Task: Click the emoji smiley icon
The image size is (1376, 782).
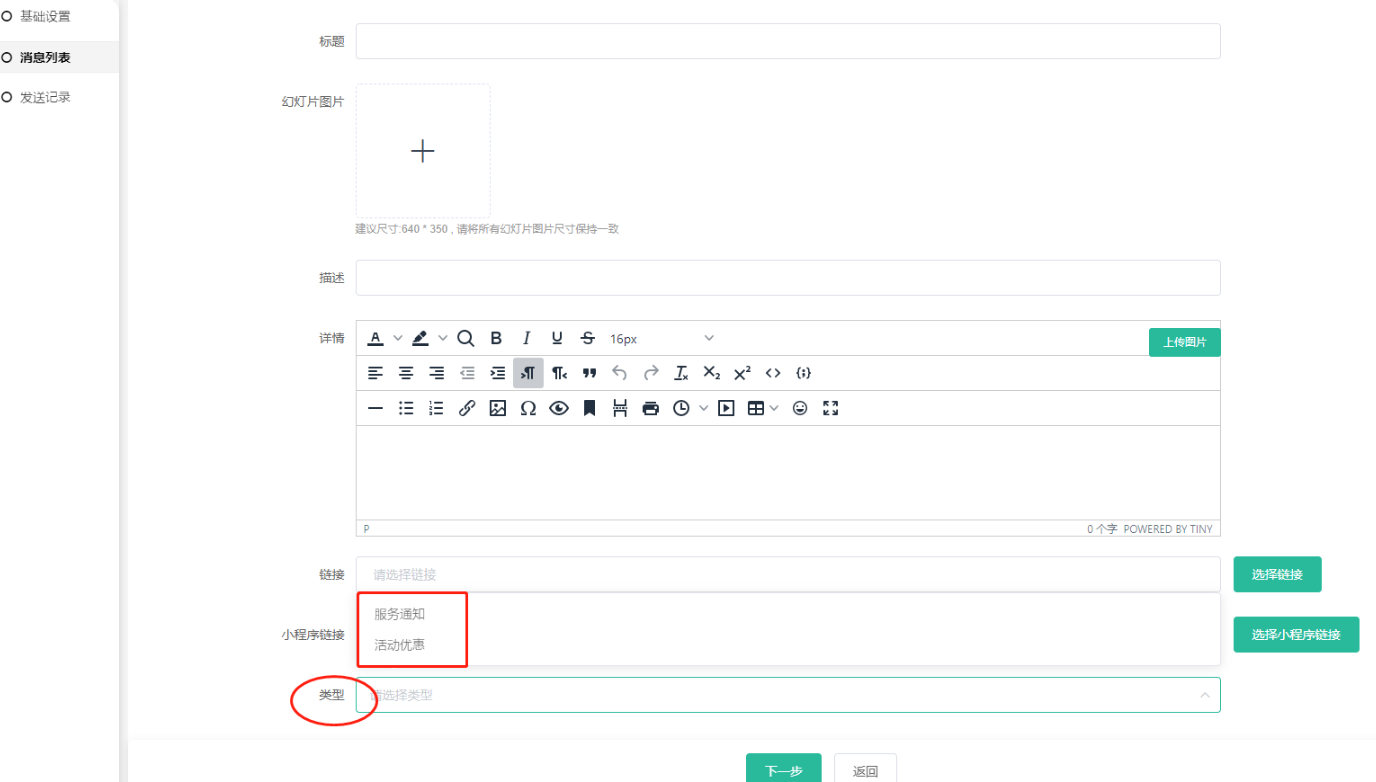Action: point(800,408)
